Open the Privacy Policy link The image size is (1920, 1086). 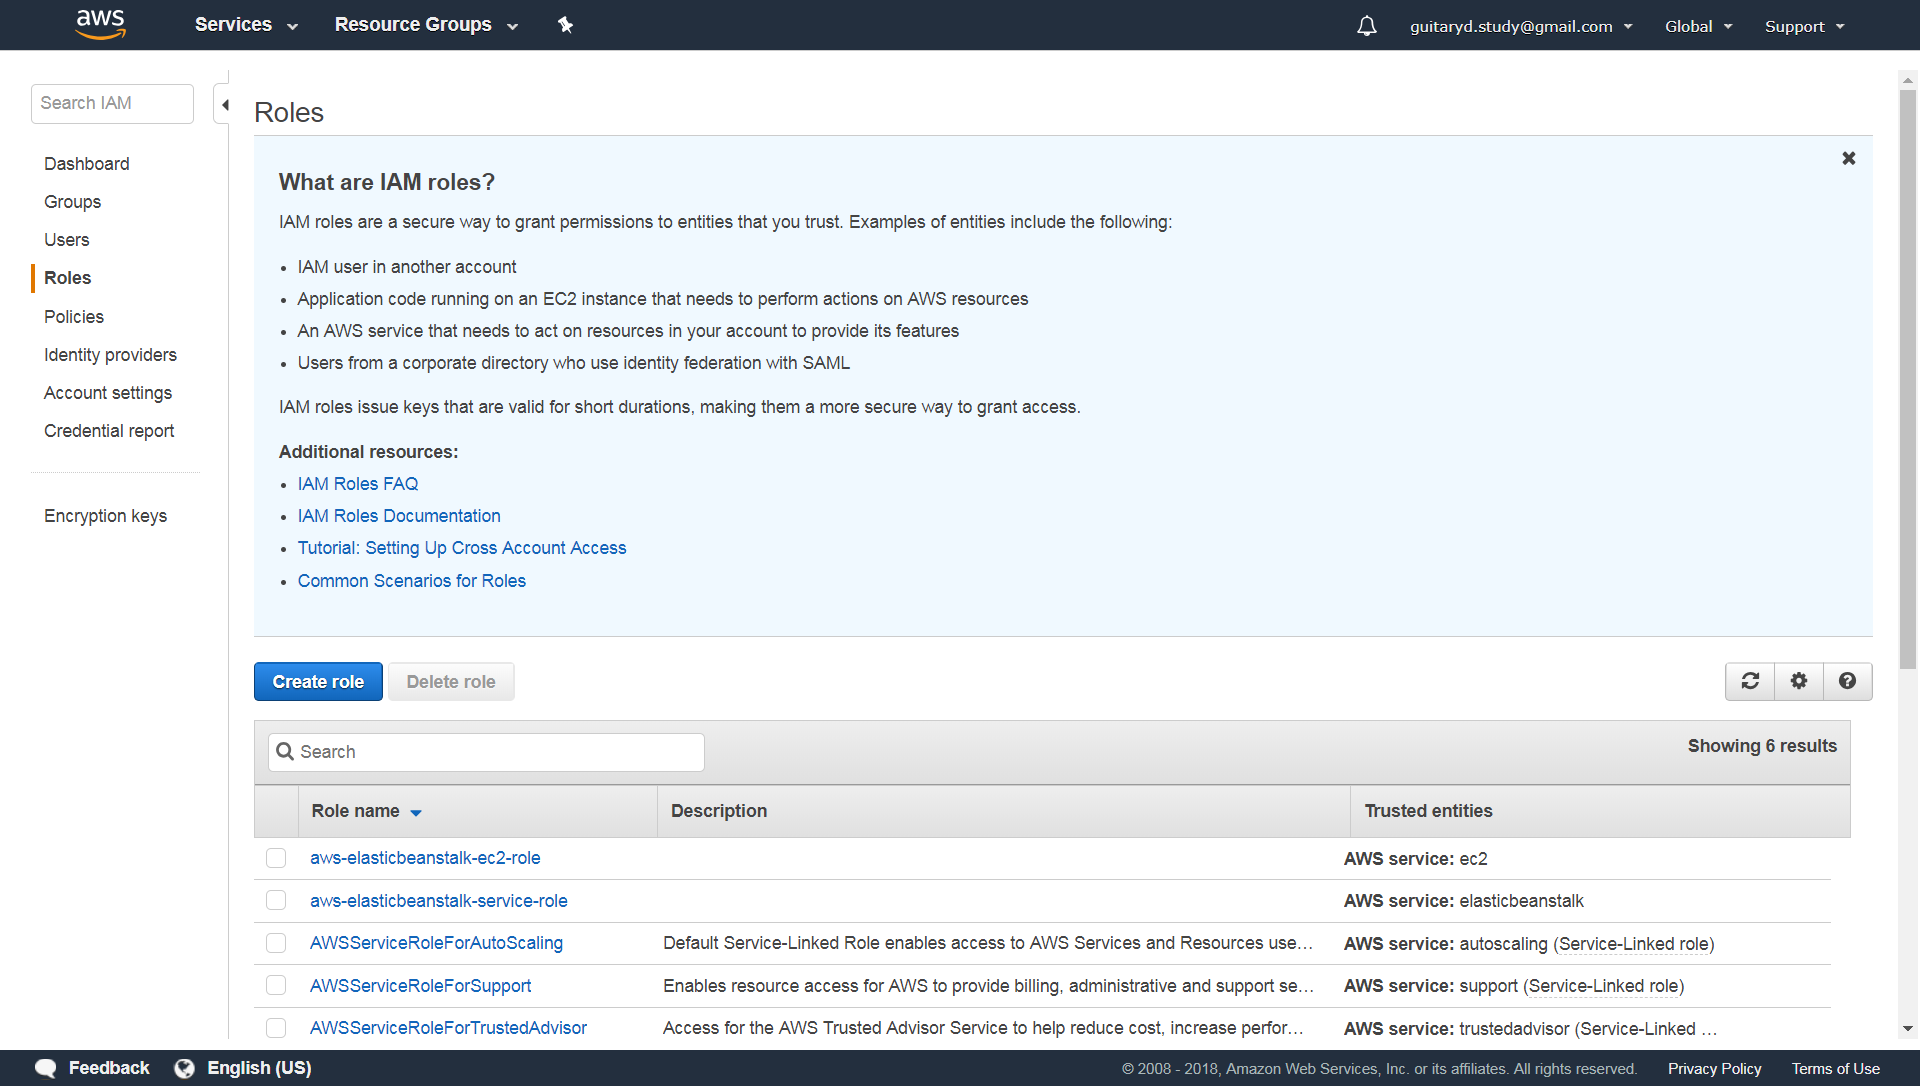(x=1714, y=1069)
